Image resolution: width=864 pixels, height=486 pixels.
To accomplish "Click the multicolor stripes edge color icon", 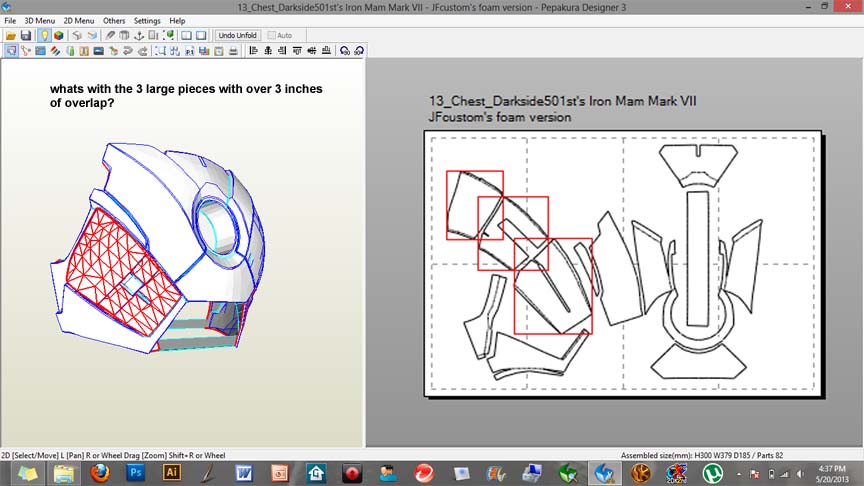I will pos(55,51).
